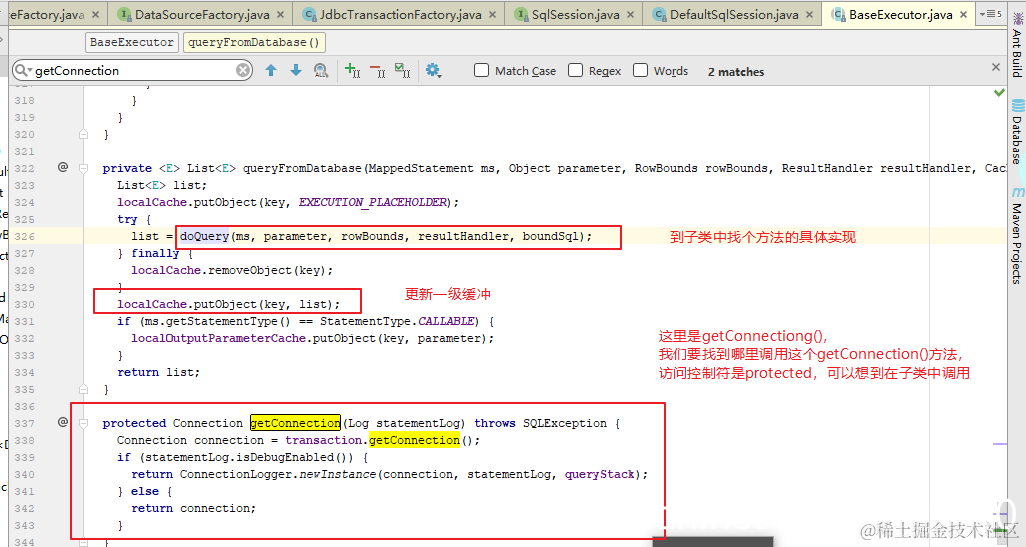Jump to previous search occurrence arrow
Viewport: 1026px width, 547px height.
tap(271, 70)
